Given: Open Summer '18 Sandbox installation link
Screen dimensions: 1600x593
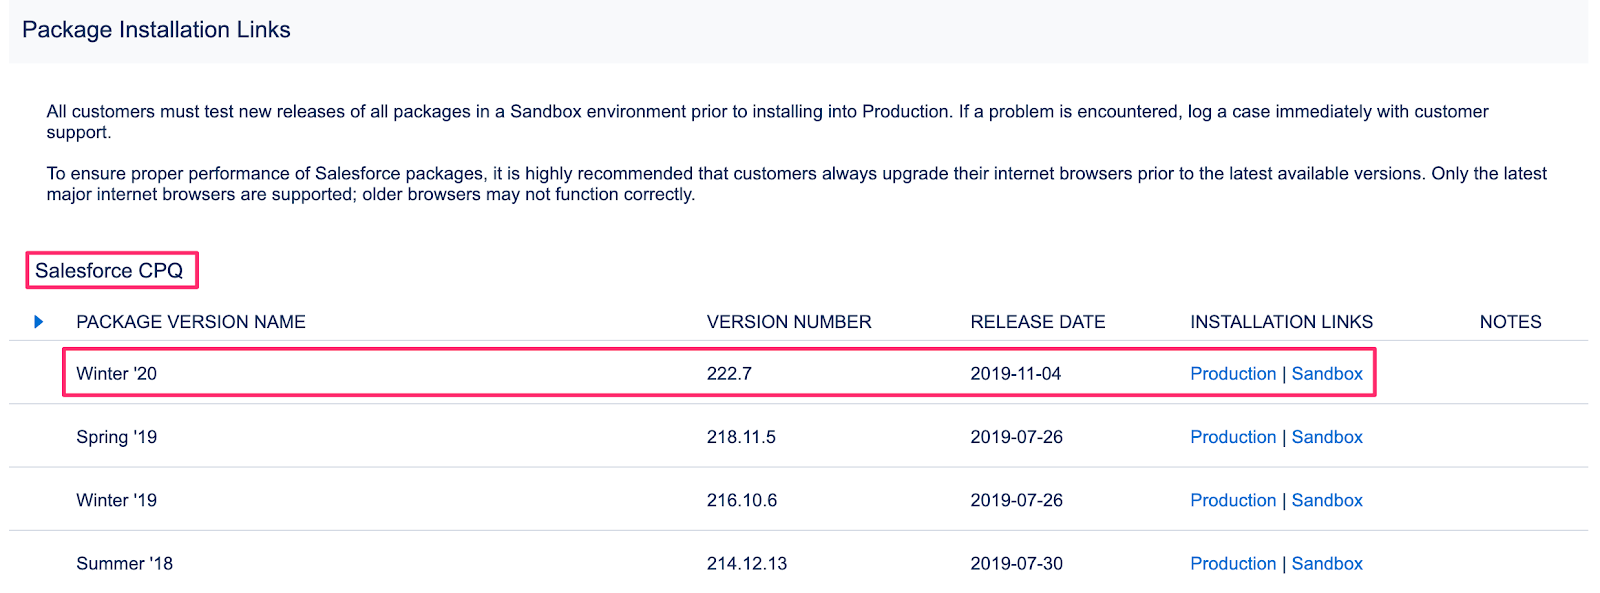Looking at the screenshot, I should coord(1327,564).
